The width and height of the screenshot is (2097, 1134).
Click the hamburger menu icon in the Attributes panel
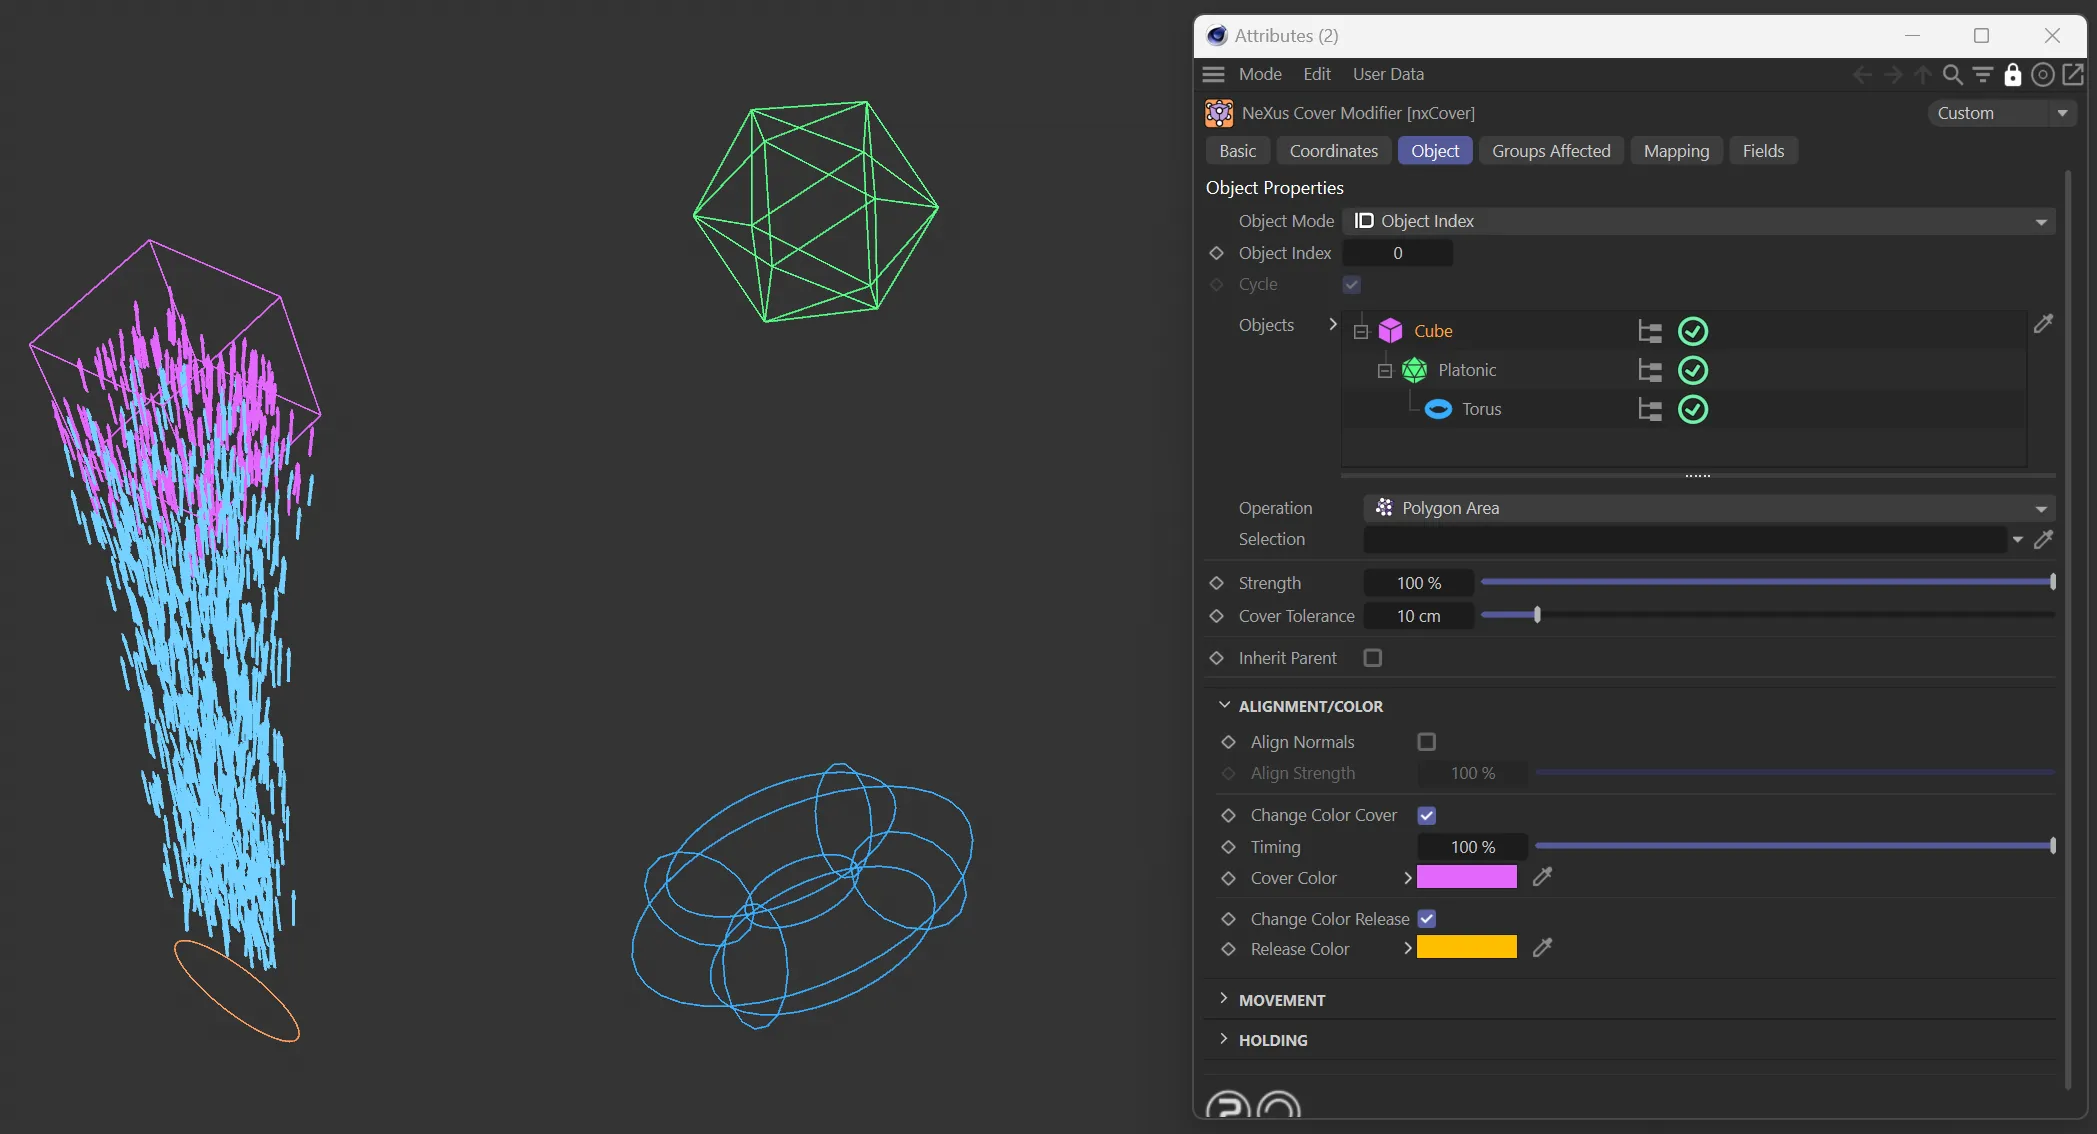[x=1214, y=75]
